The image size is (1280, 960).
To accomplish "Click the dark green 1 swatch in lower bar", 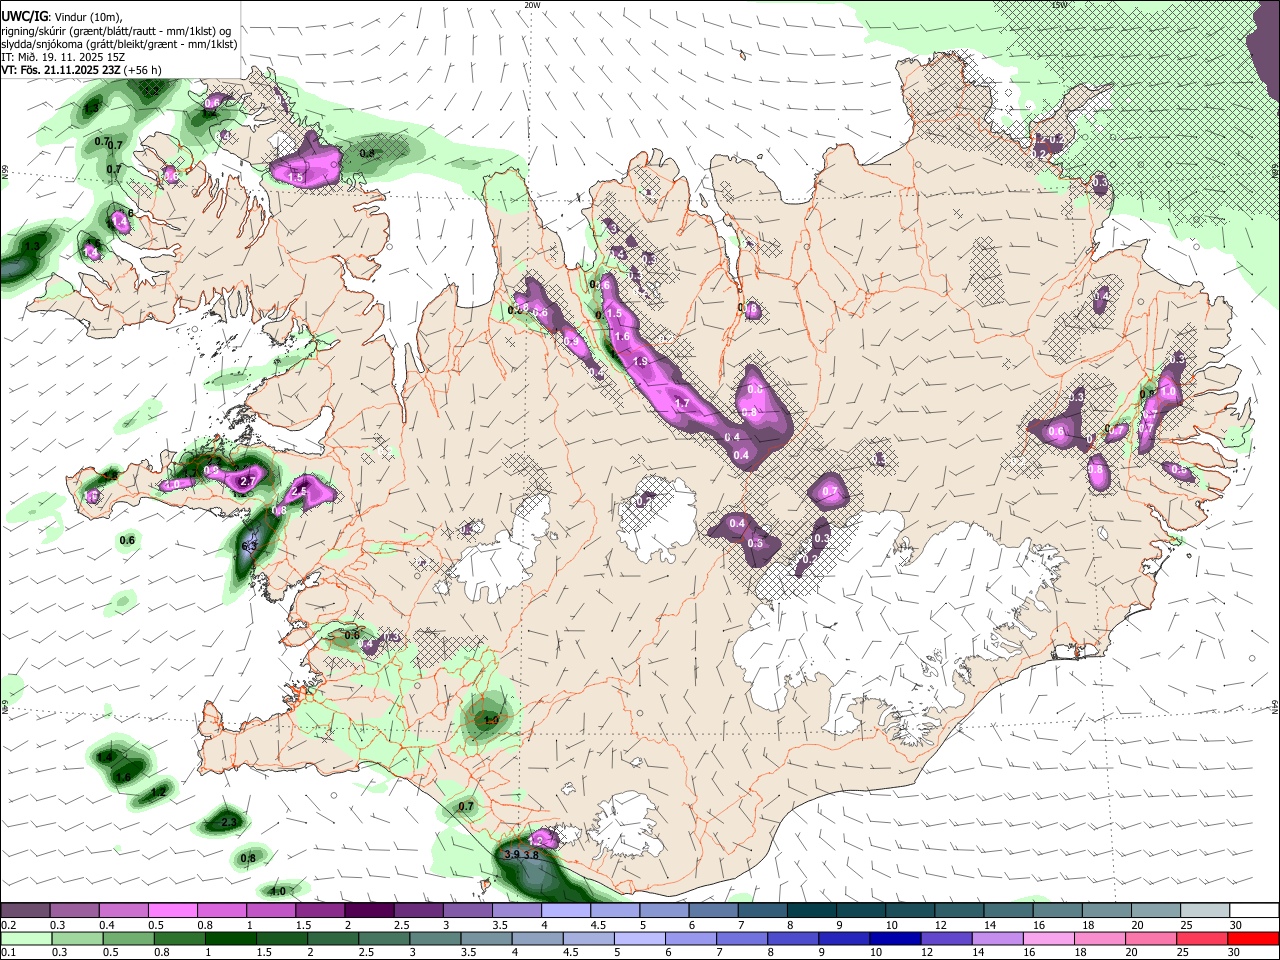I will coord(230,938).
